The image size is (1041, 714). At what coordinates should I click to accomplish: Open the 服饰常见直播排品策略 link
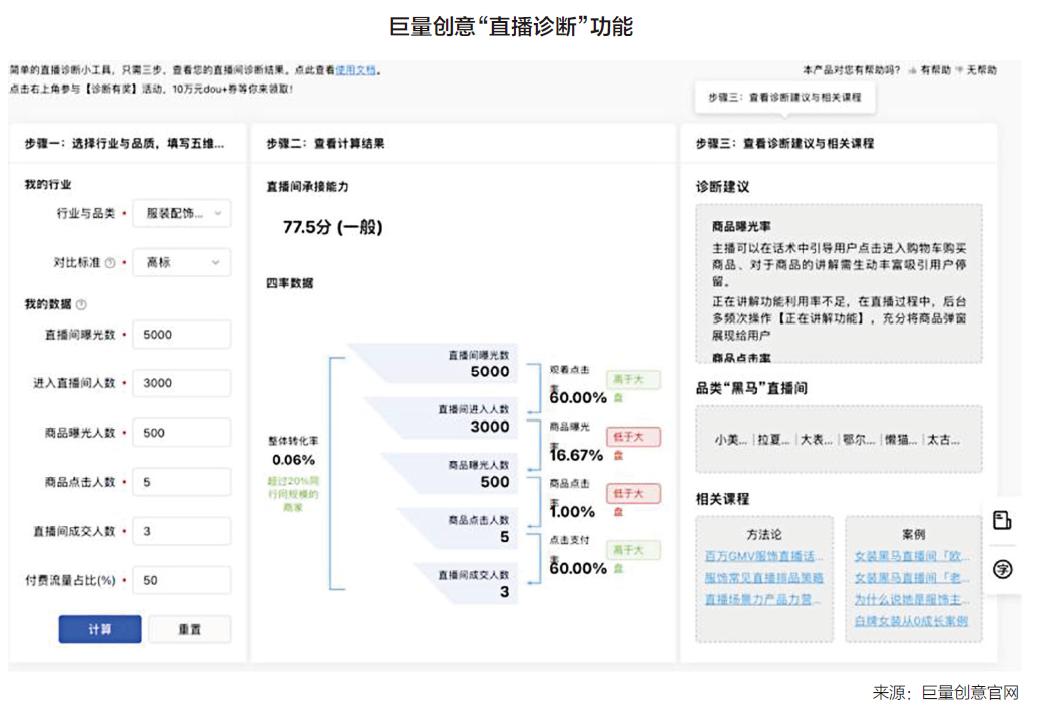click(x=763, y=578)
